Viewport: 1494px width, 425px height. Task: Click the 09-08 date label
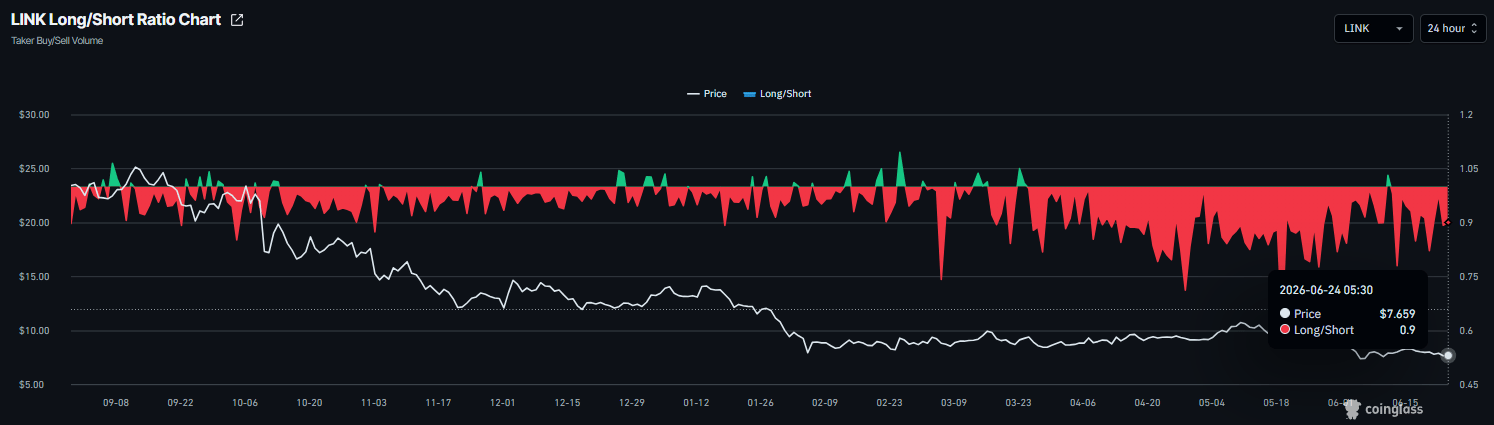[116, 403]
